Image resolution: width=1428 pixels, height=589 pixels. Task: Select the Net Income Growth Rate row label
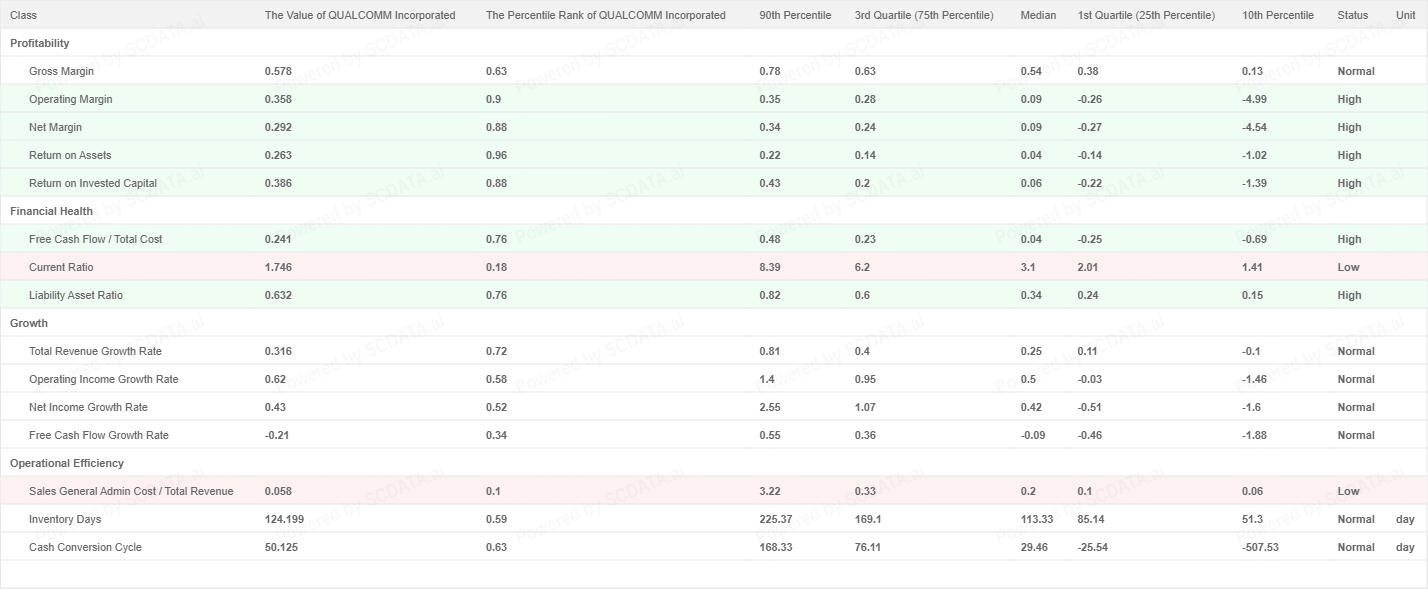point(88,407)
